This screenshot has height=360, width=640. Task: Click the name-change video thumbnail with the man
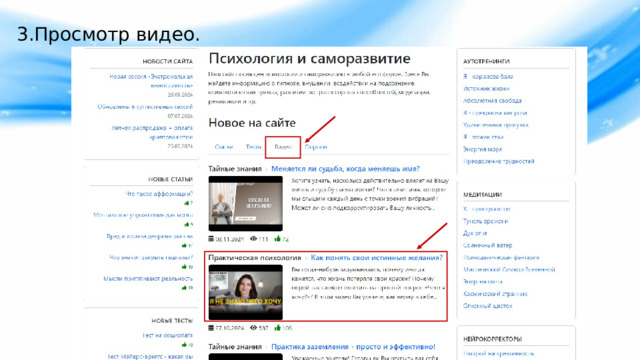[245, 203]
